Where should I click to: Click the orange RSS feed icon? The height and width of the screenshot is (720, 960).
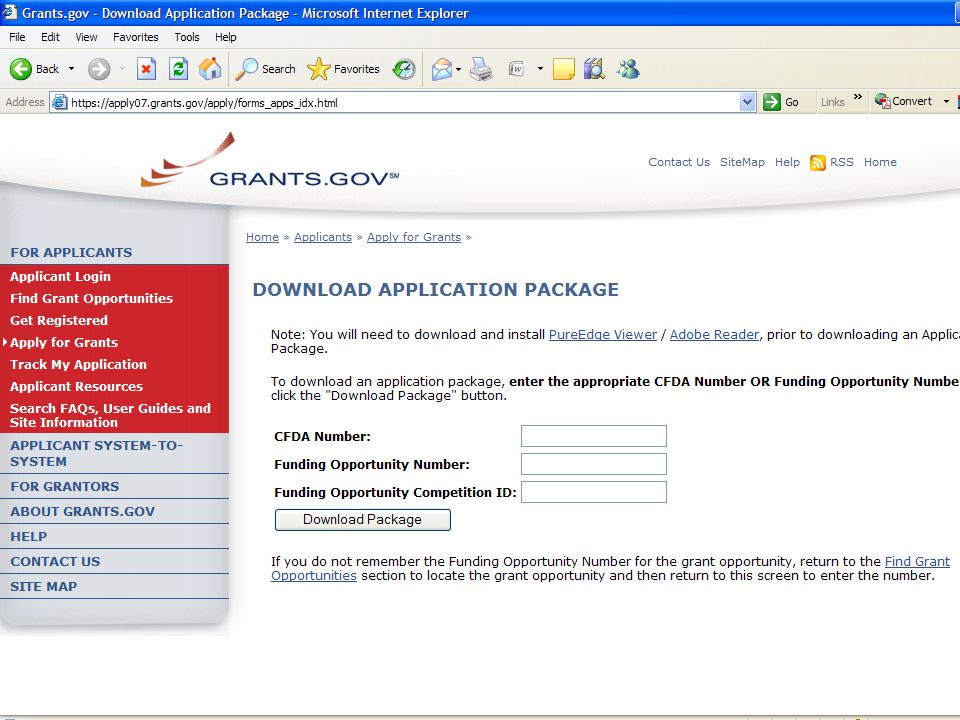(817, 163)
